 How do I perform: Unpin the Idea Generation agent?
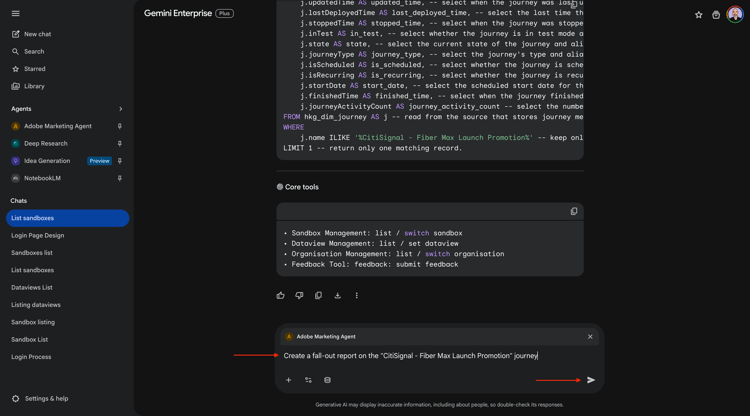pos(120,161)
